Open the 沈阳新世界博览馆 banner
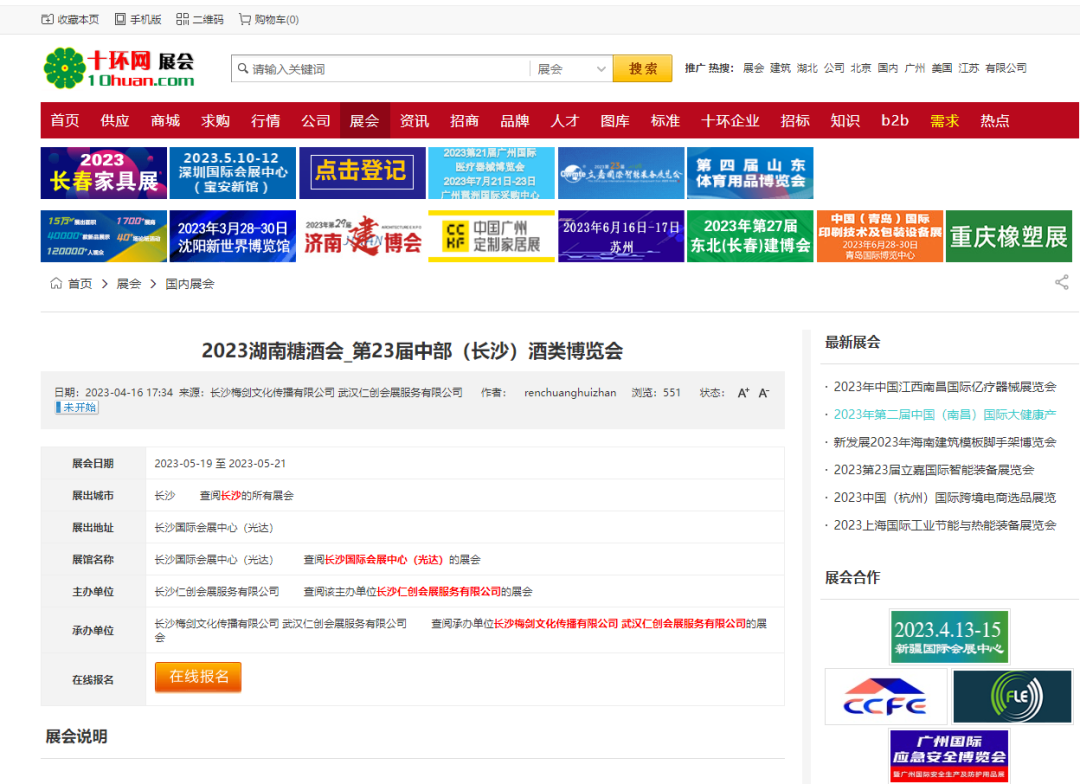Screen dimensions: 1080x784 pyautogui.click(x=233, y=236)
